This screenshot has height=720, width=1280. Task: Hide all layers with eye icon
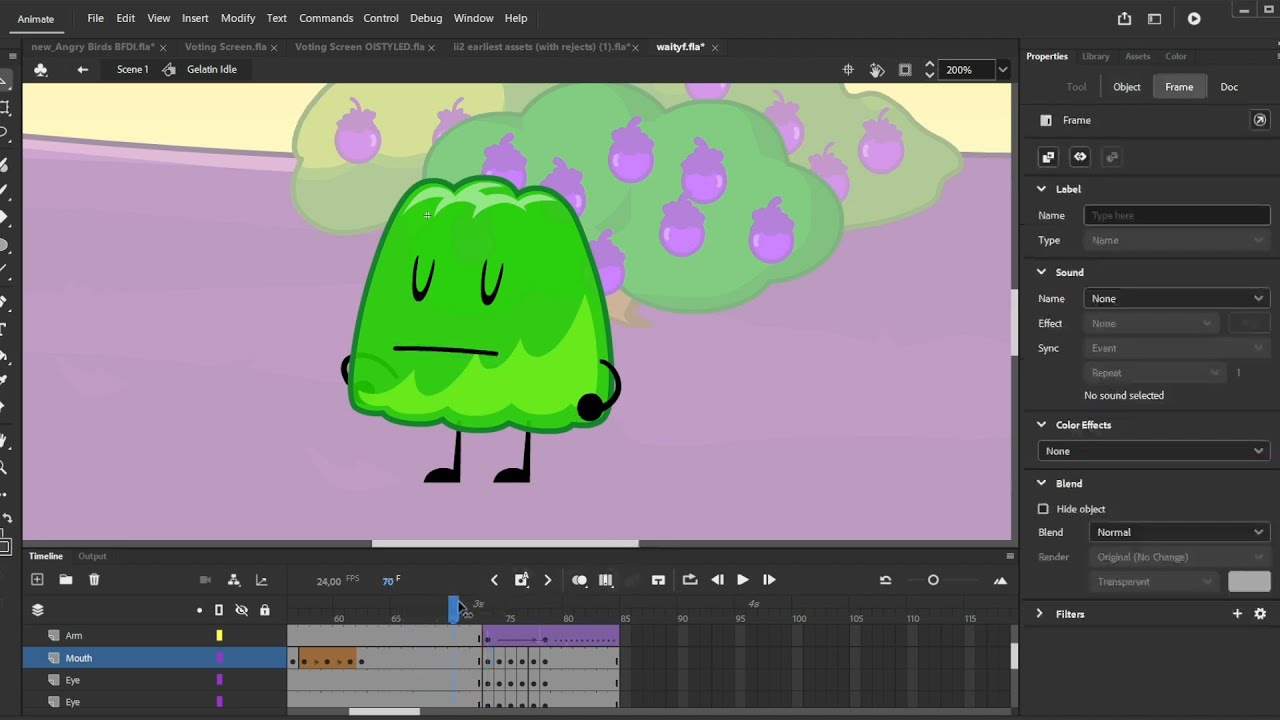[x=241, y=610]
